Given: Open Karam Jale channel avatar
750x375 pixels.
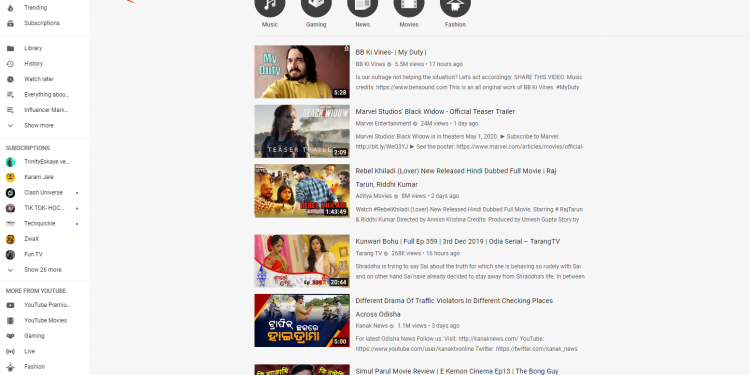Looking at the screenshot, I should click(x=10, y=177).
